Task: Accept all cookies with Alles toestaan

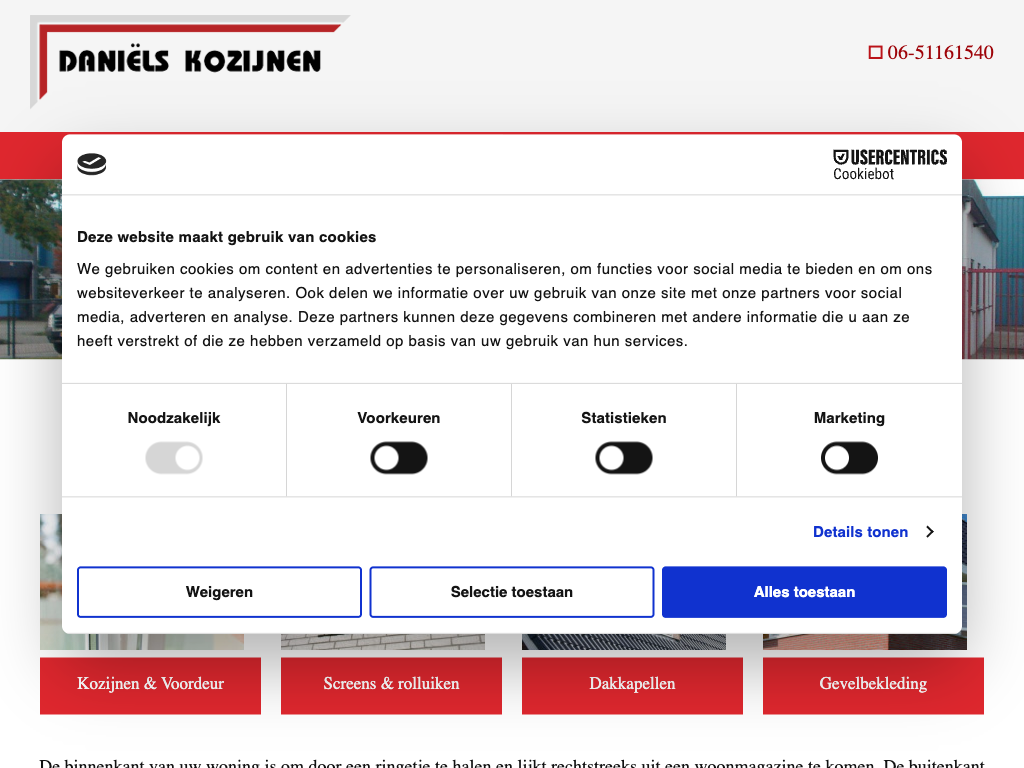Action: pos(804,592)
